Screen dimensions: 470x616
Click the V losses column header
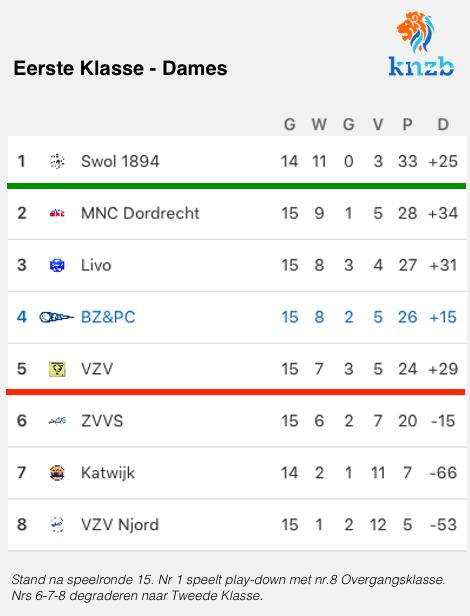click(x=378, y=125)
